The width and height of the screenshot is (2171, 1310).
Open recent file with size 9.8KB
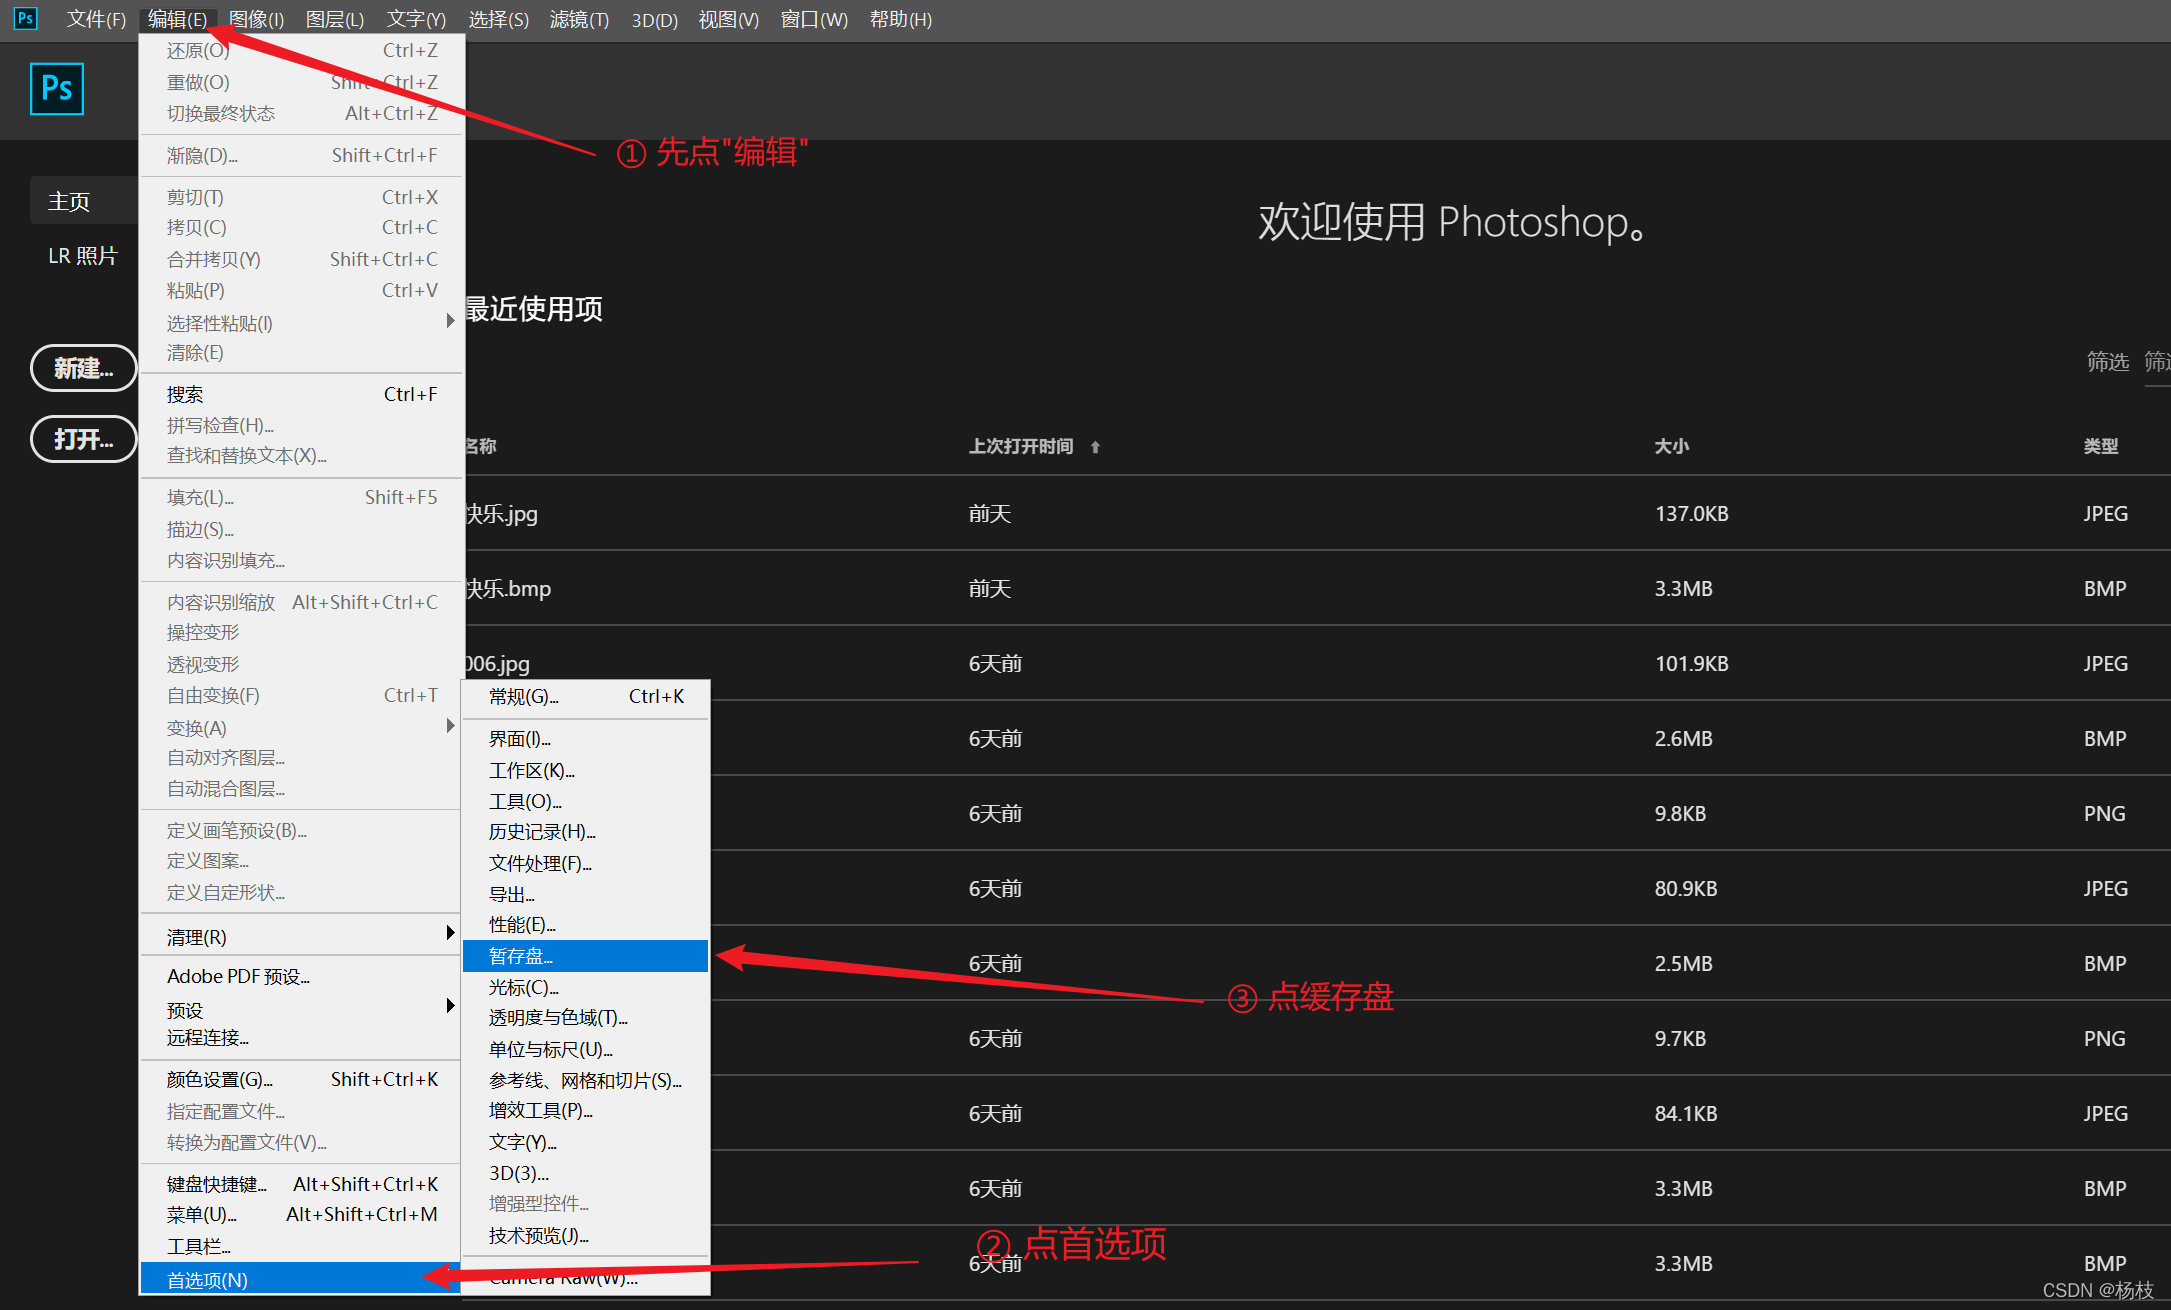tap(1440, 813)
